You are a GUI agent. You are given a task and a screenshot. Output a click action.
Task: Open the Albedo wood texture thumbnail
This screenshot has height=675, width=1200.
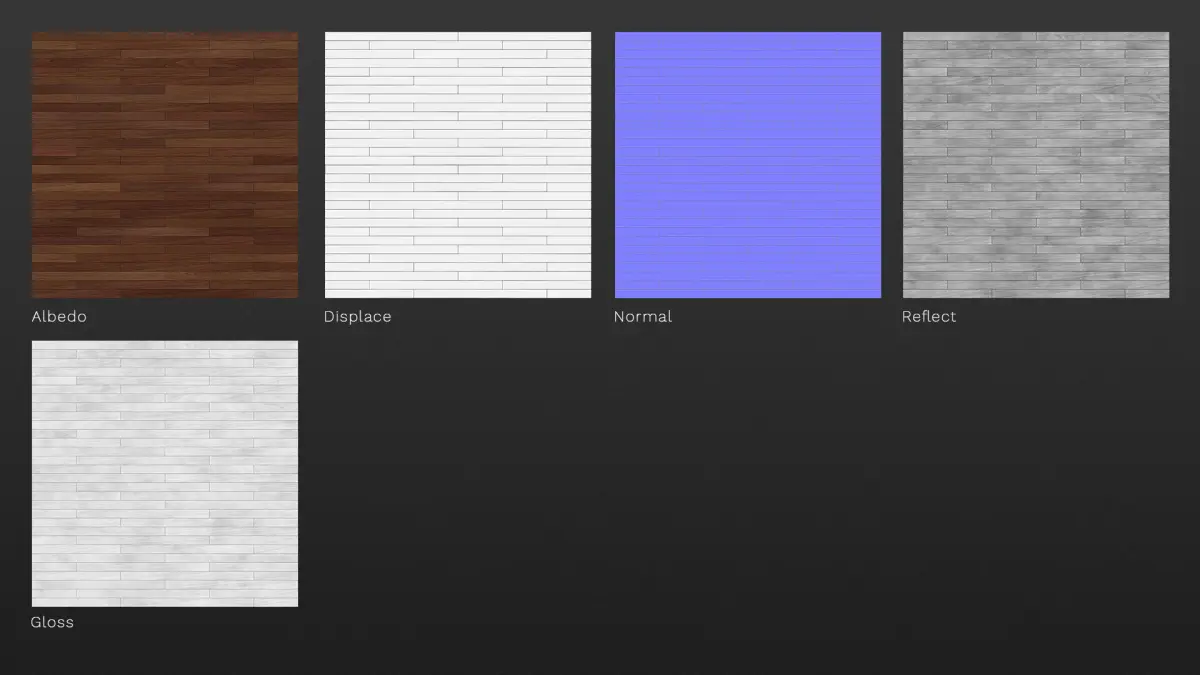(165, 165)
